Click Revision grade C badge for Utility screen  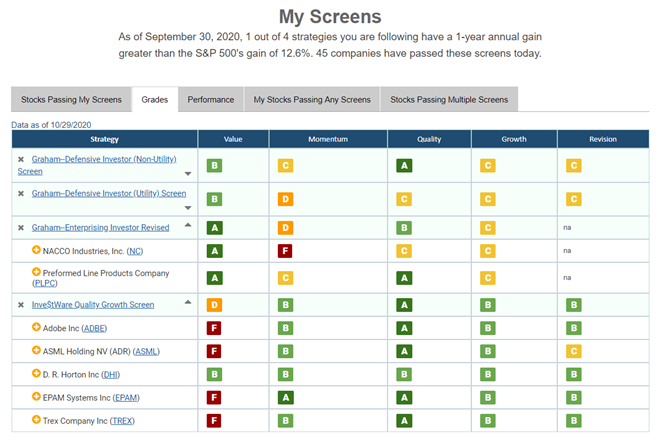[x=574, y=199]
